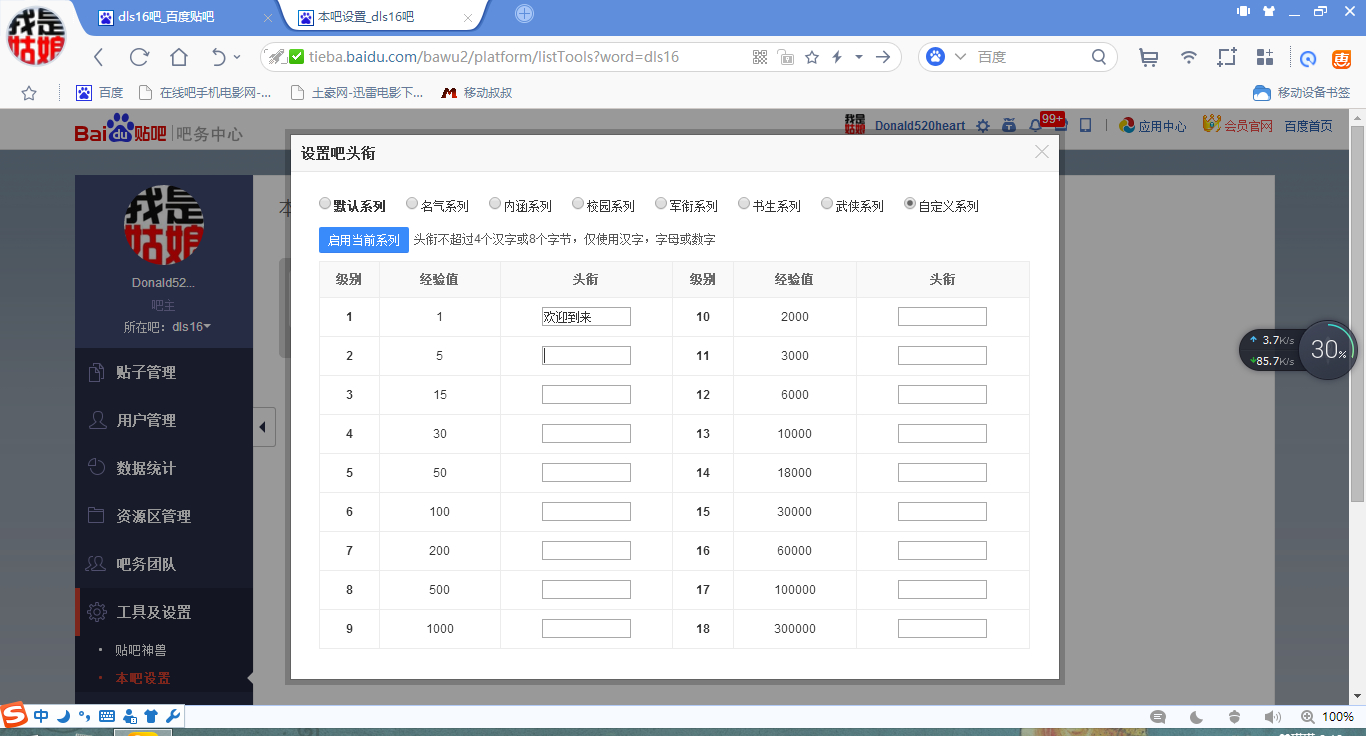This screenshot has width=1366, height=736.
Task: Open the 贴吧神兽 submenu link
Action: (x=140, y=650)
